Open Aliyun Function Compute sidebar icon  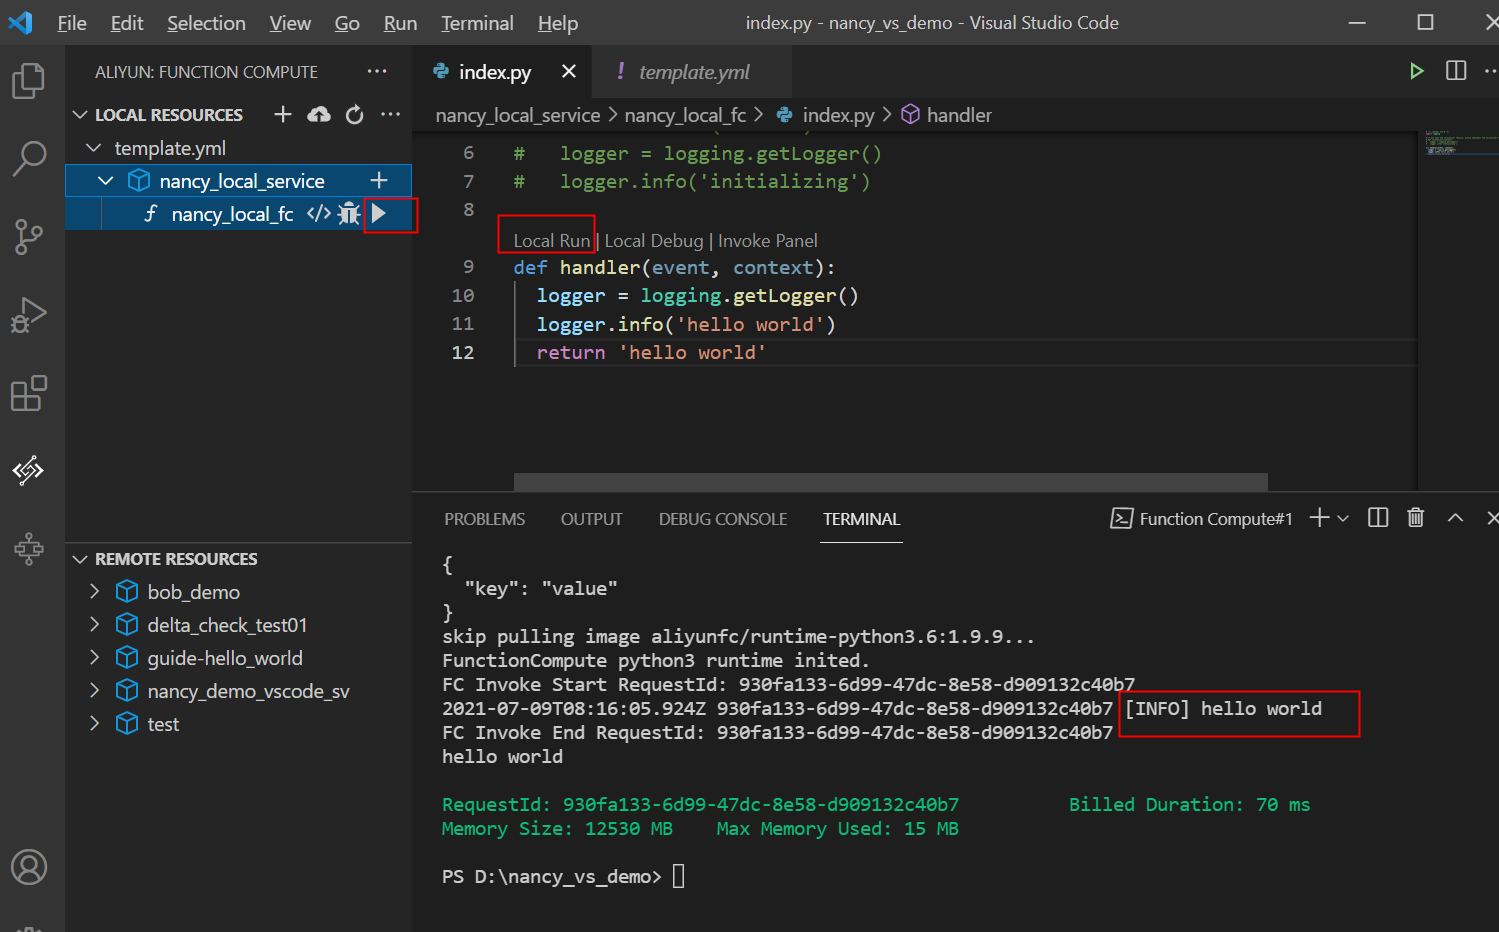tap(28, 470)
